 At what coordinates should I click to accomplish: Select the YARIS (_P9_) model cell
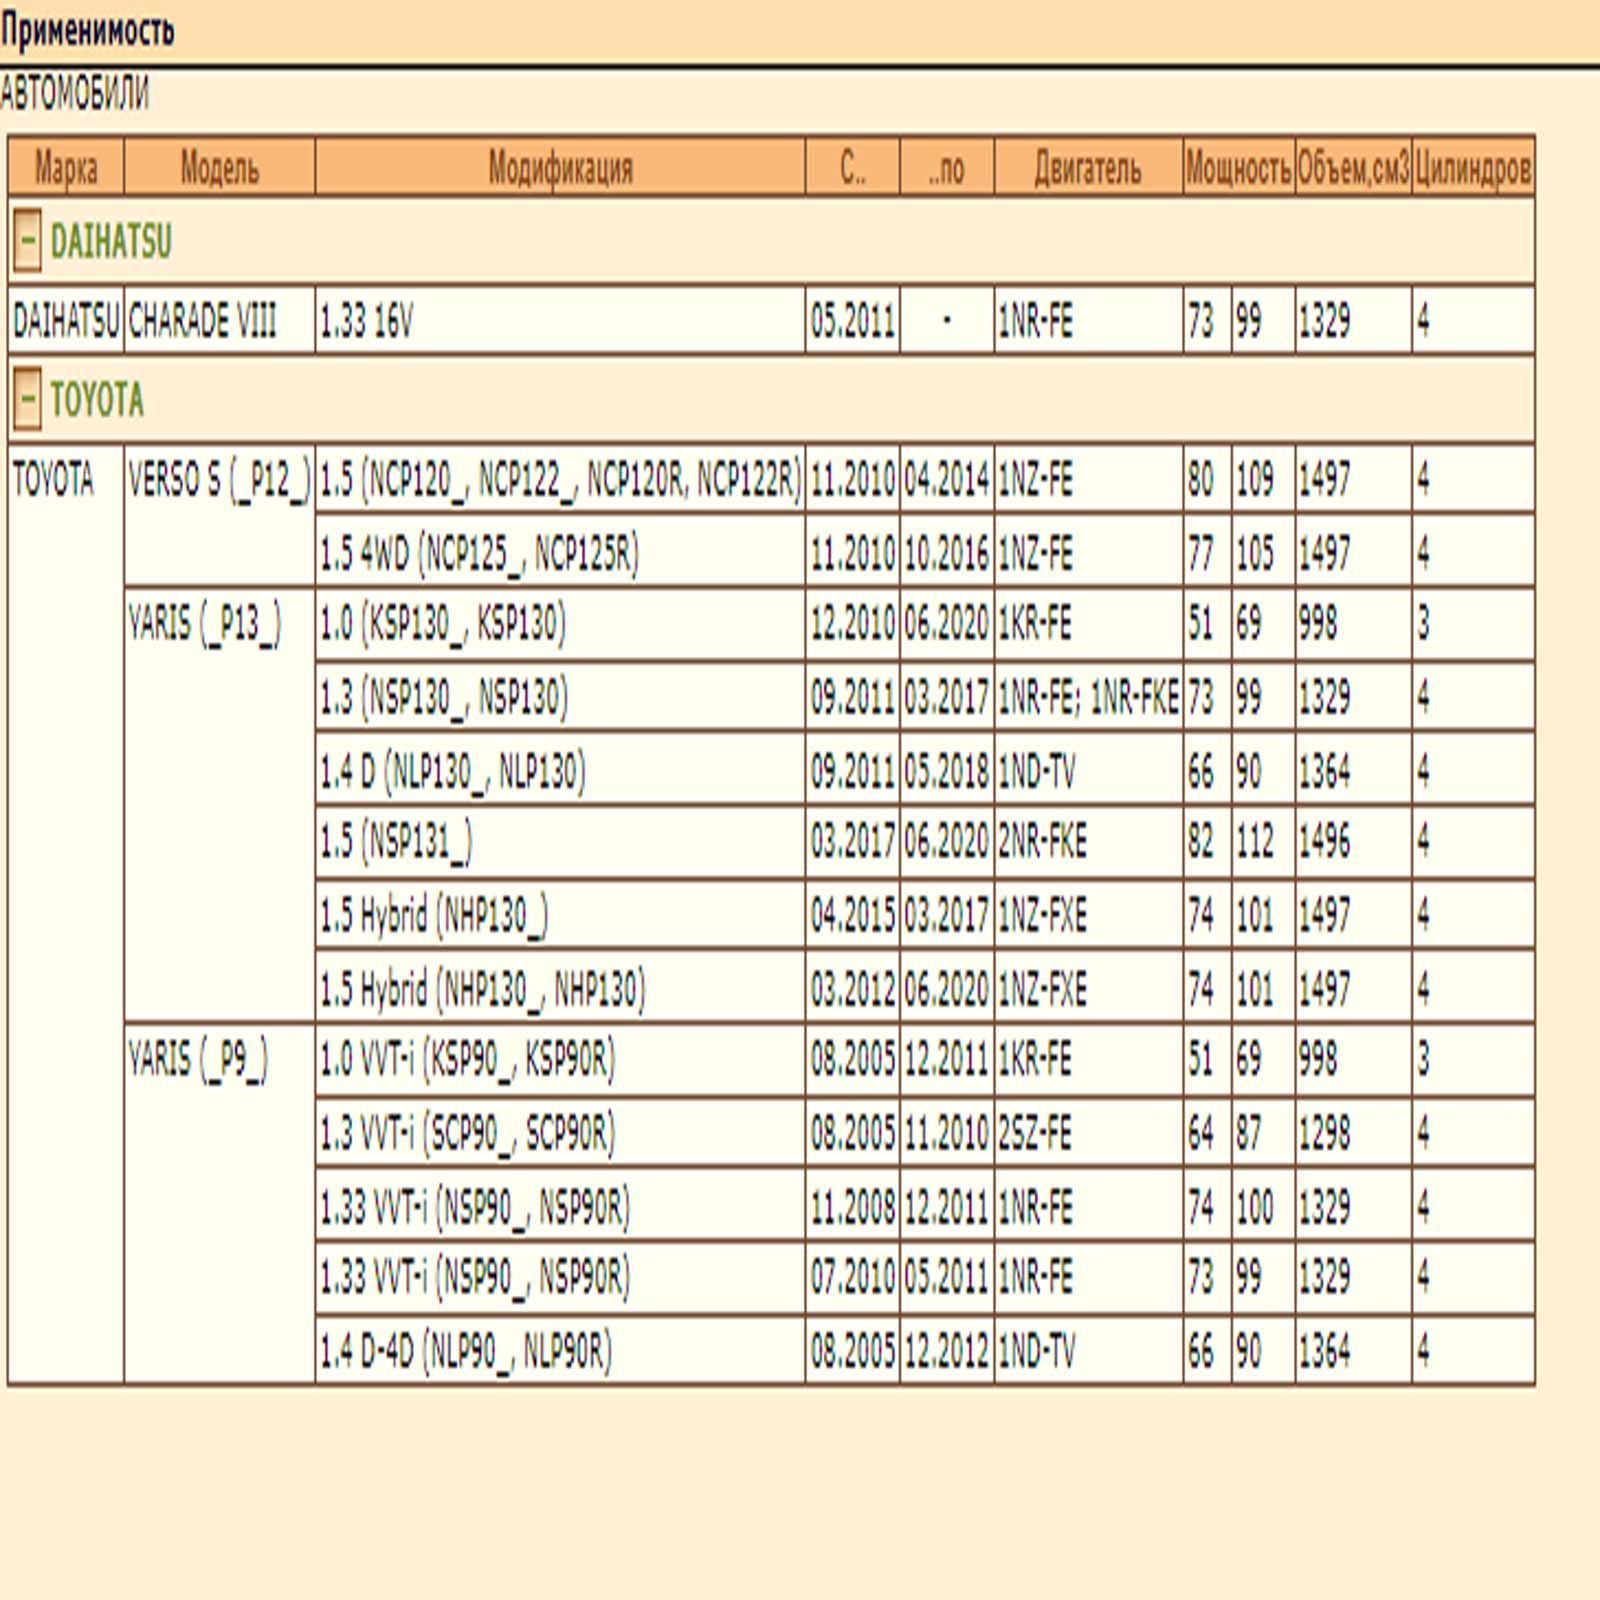(x=198, y=1059)
